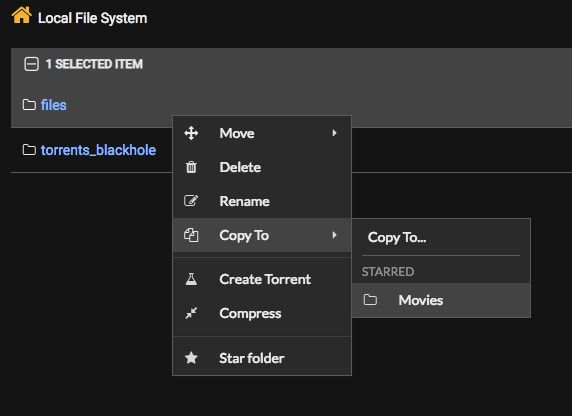Expand the Copy To submenu arrow
The image size is (572, 416).
point(334,235)
